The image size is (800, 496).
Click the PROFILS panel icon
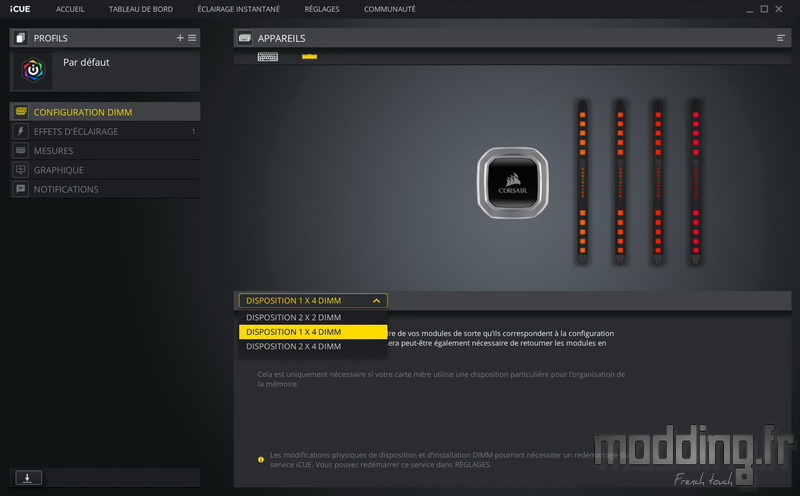point(20,38)
